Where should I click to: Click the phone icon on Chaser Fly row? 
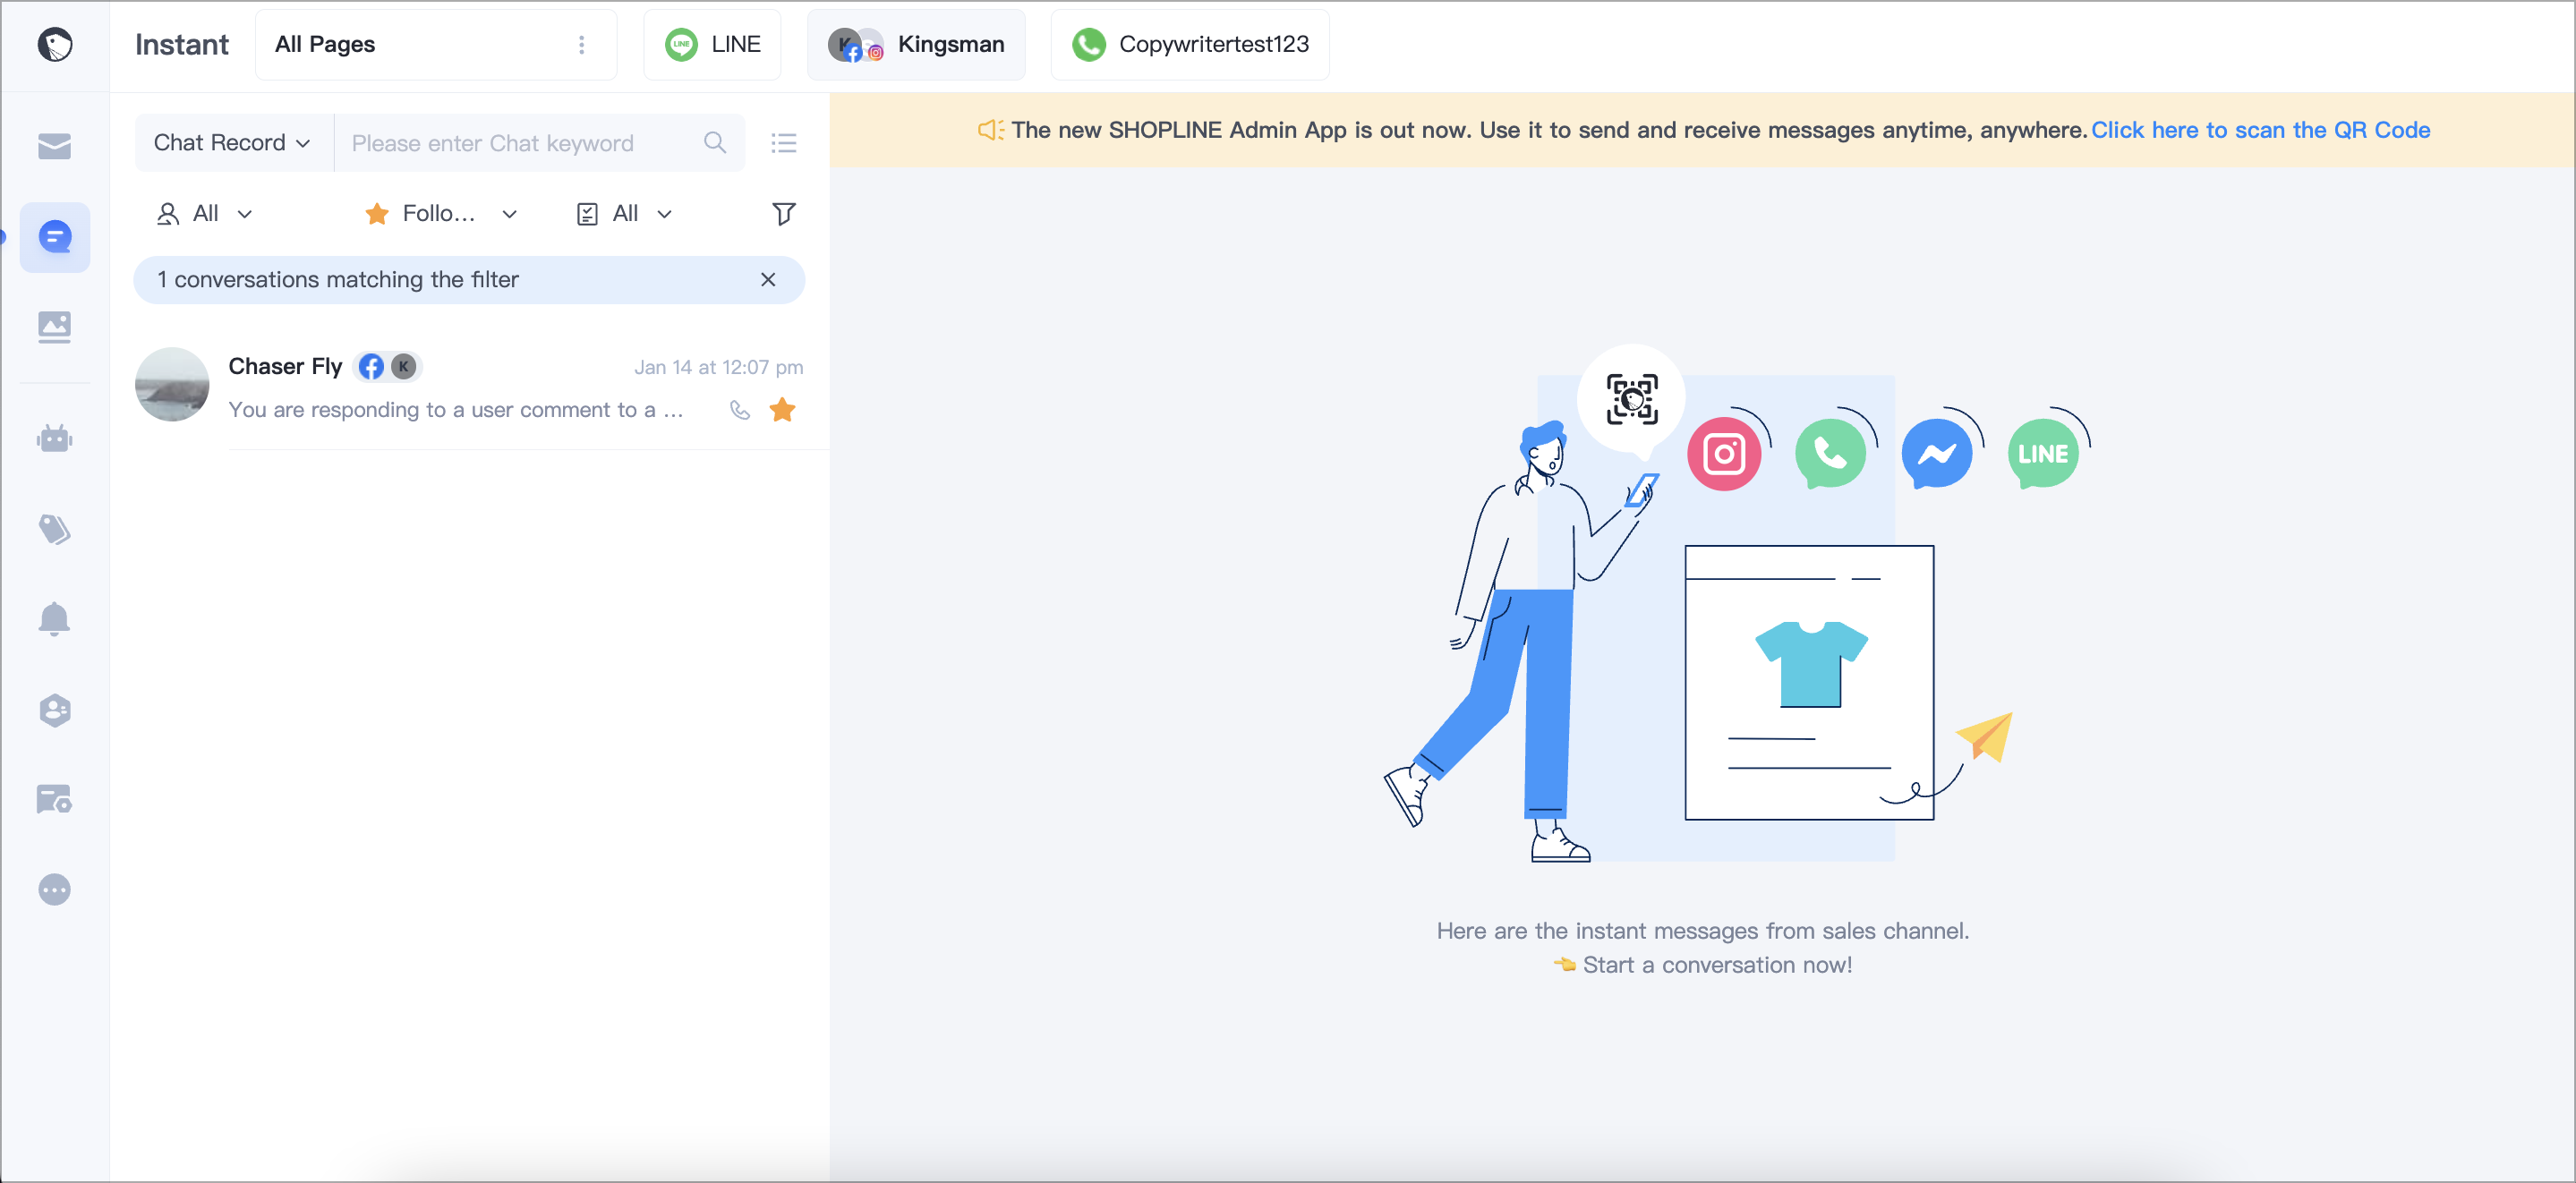pyautogui.click(x=739, y=410)
